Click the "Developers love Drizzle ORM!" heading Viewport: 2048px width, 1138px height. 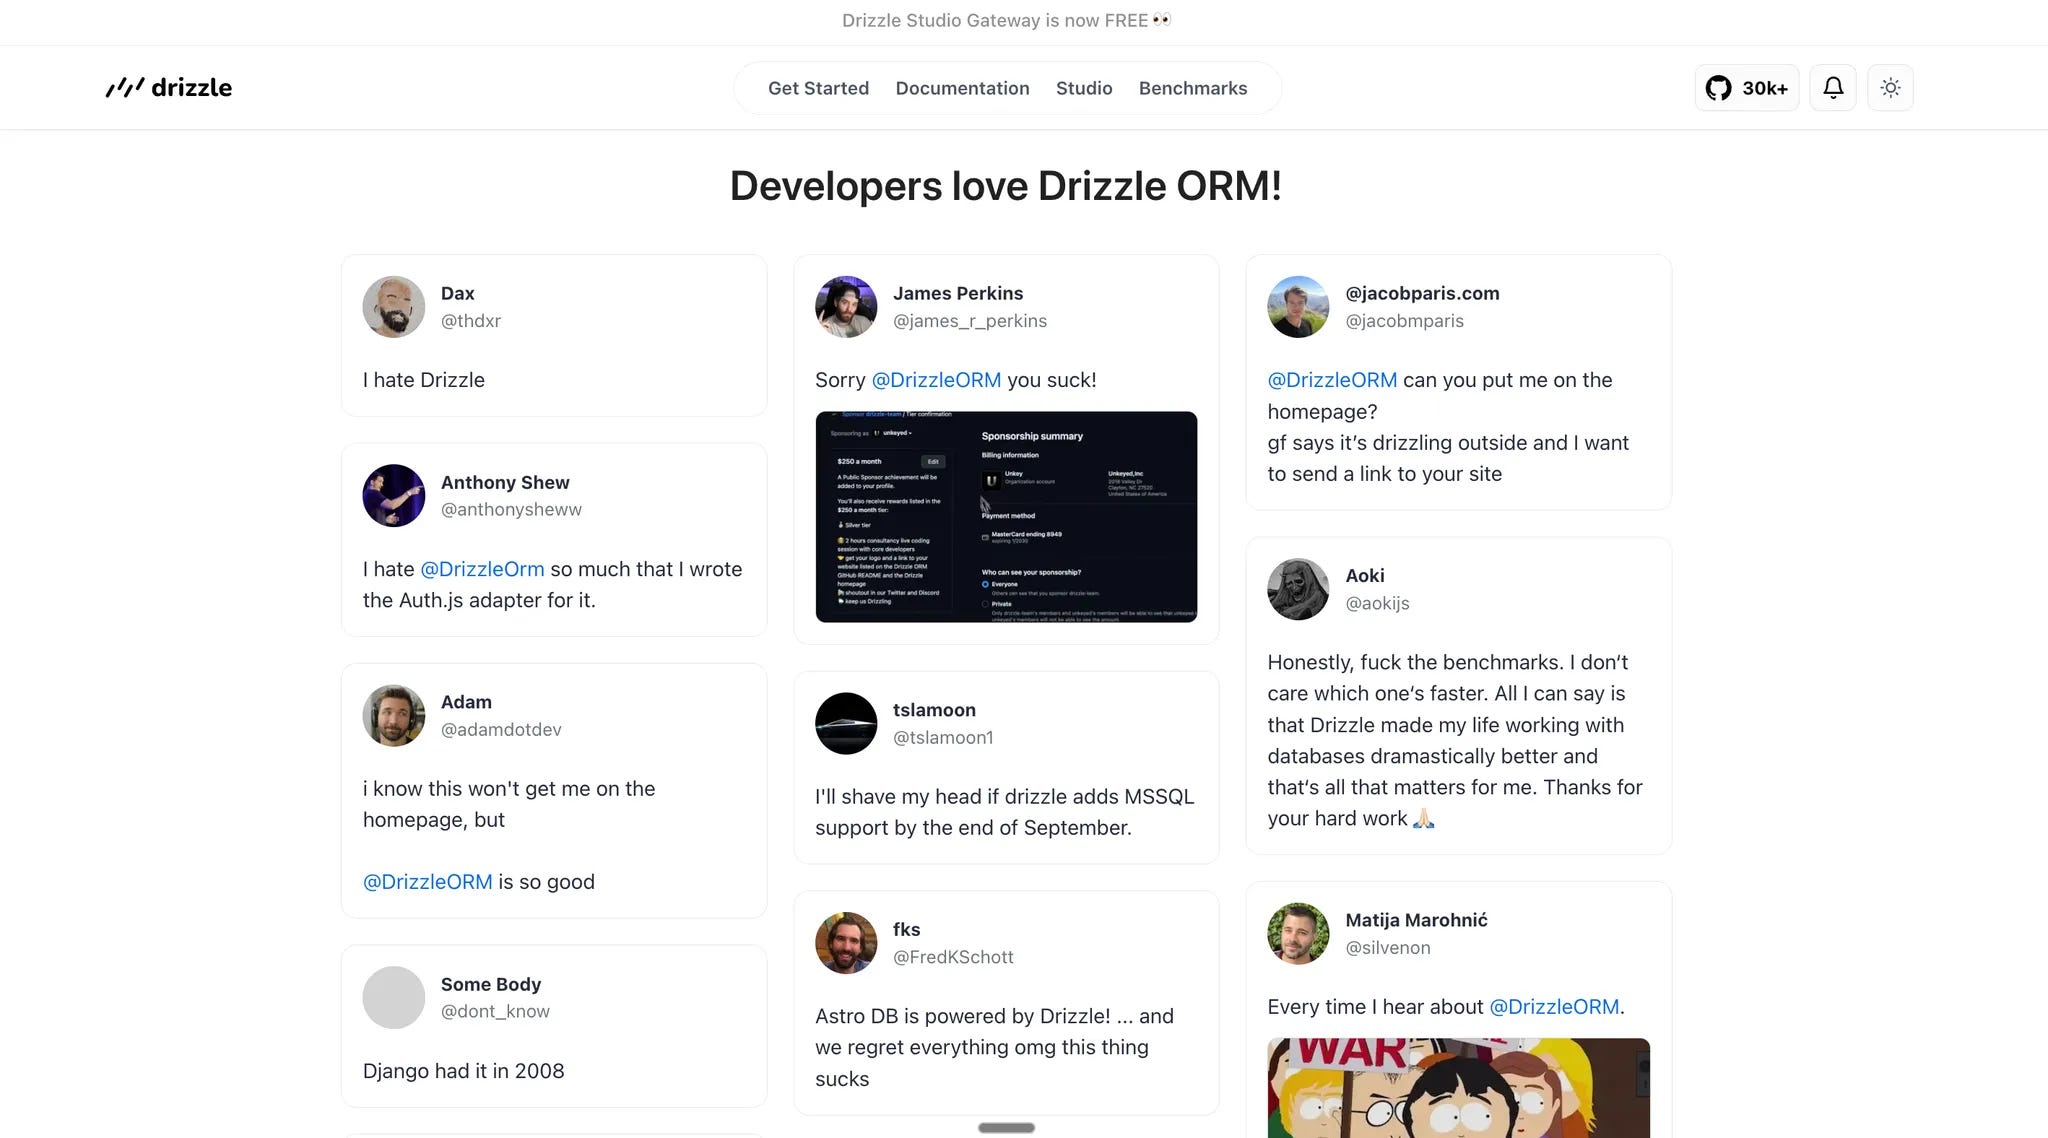tap(1006, 186)
